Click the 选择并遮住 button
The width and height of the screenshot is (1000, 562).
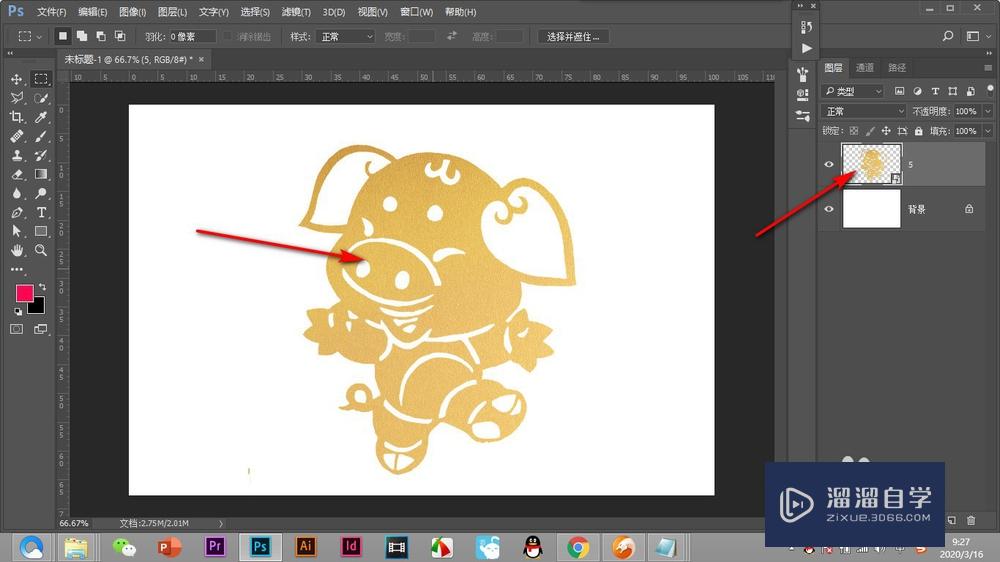(x=573, y=37)
